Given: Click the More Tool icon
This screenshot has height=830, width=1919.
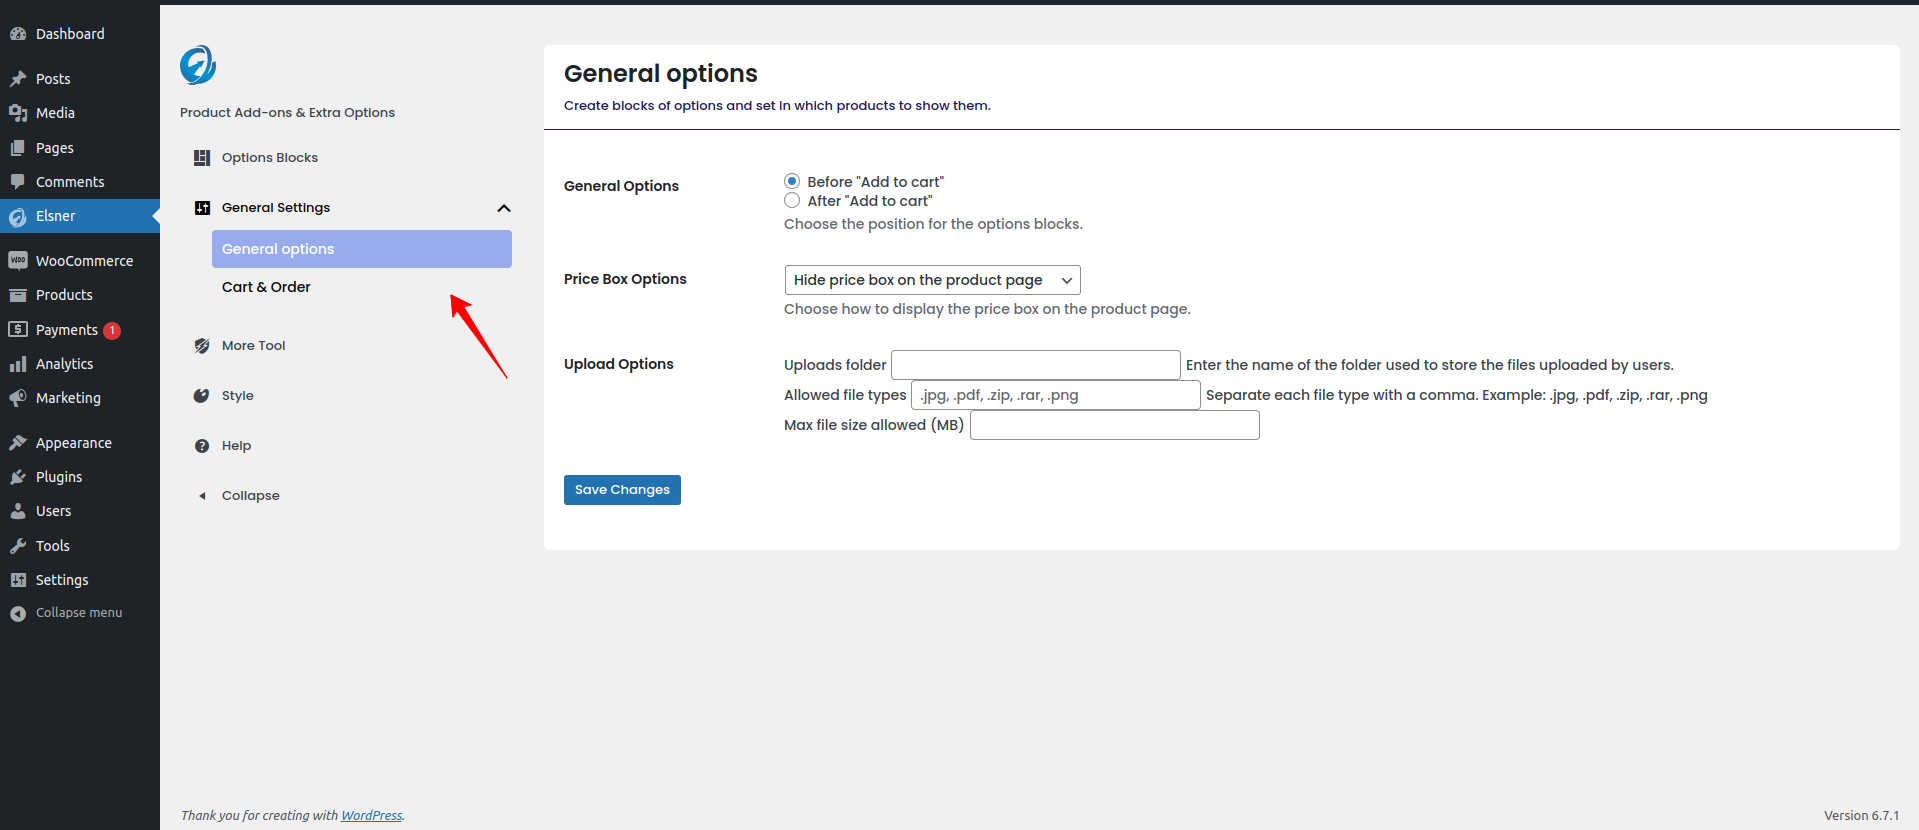Looking at the screenshot, I should [x=202, y=346].
